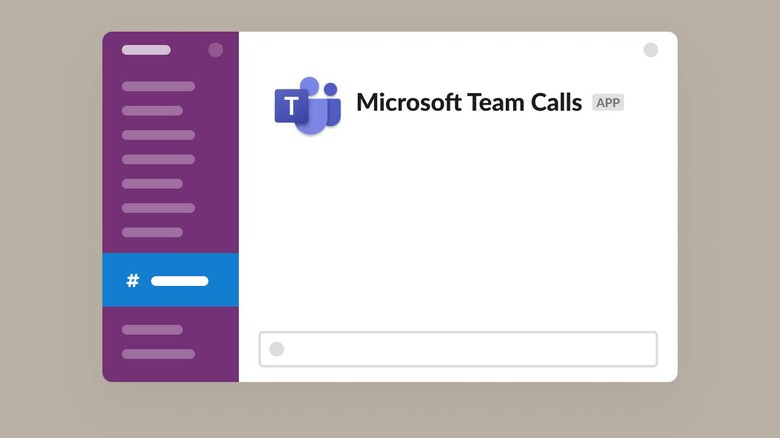Click the gray circle inside message box
The width and height of the screenshot is (780, 438).
[277, 349]
